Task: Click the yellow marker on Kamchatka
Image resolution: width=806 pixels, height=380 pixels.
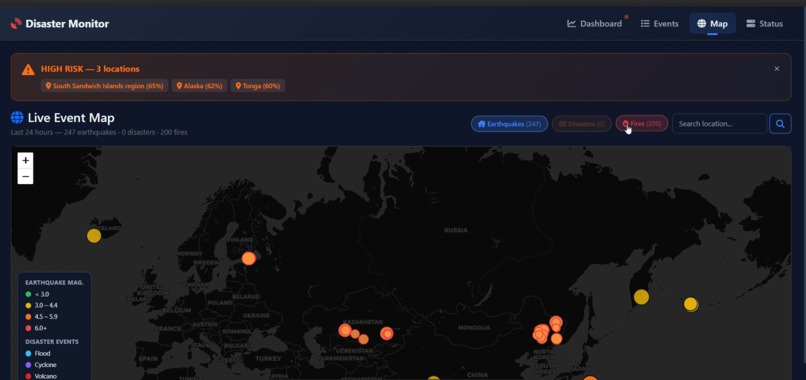Action: click(x=641, y=297)
